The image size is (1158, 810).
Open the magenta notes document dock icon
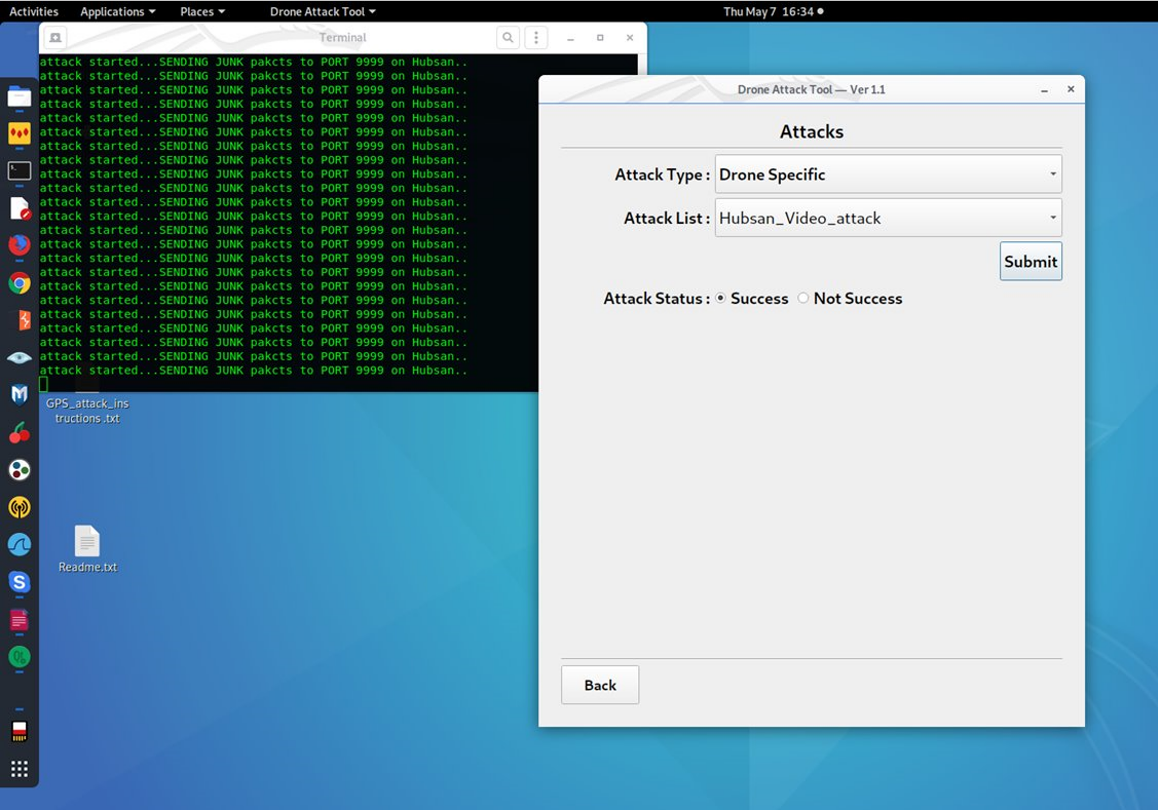click(19, 620)
